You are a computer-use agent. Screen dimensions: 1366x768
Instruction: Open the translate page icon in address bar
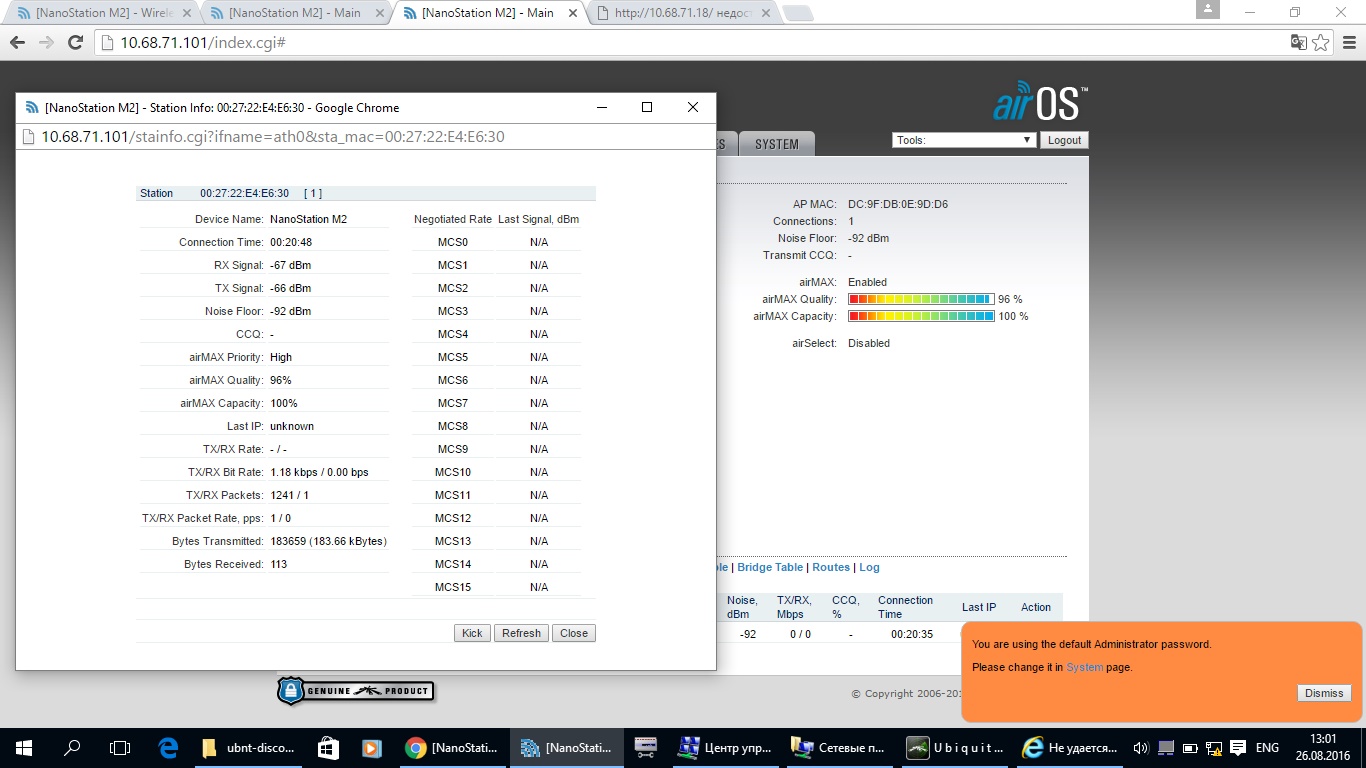click(1298, 43)
